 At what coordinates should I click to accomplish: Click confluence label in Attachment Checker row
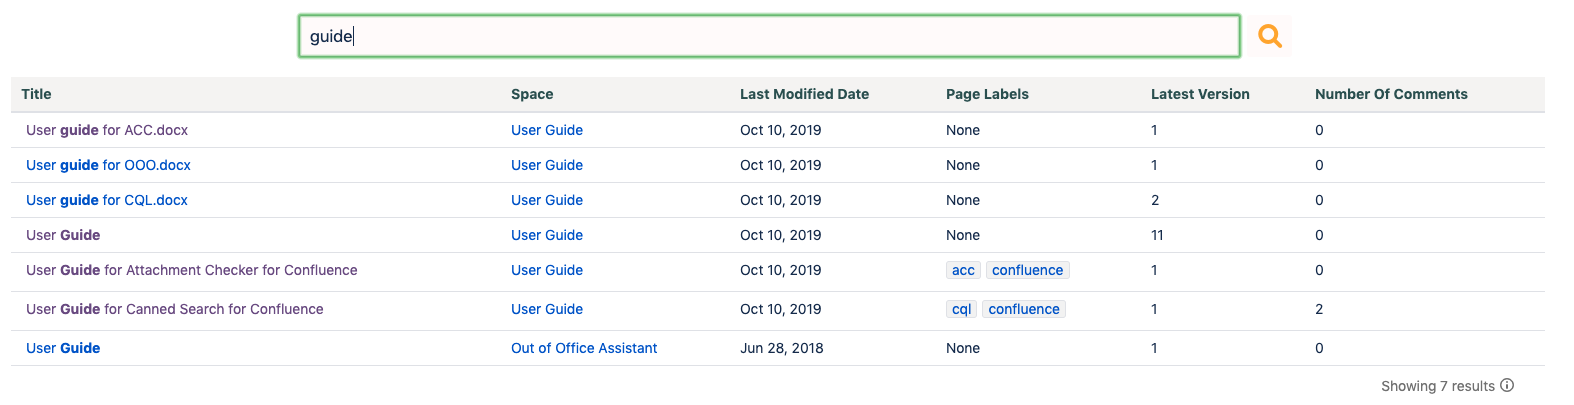pos(1027,270)
